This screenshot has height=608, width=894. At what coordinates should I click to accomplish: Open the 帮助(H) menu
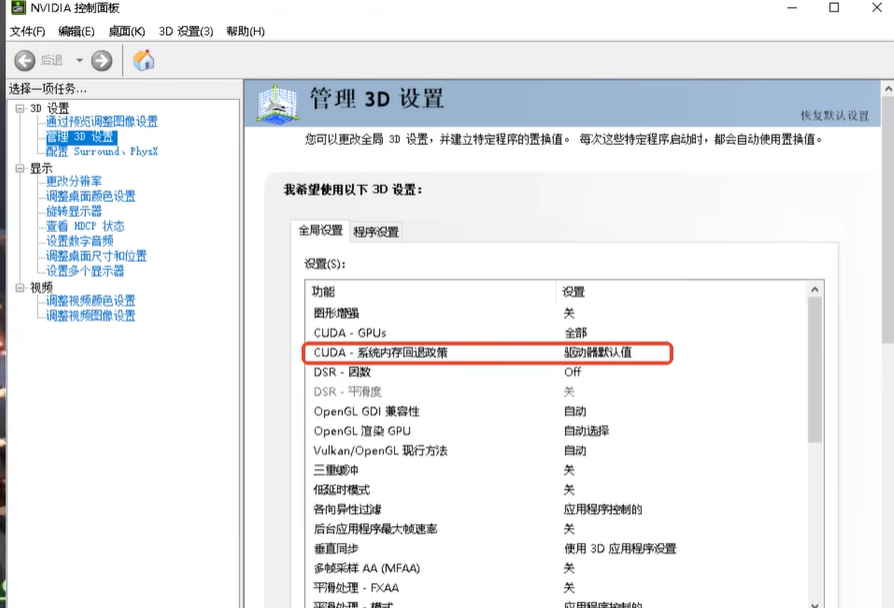(x=245, y=32)
